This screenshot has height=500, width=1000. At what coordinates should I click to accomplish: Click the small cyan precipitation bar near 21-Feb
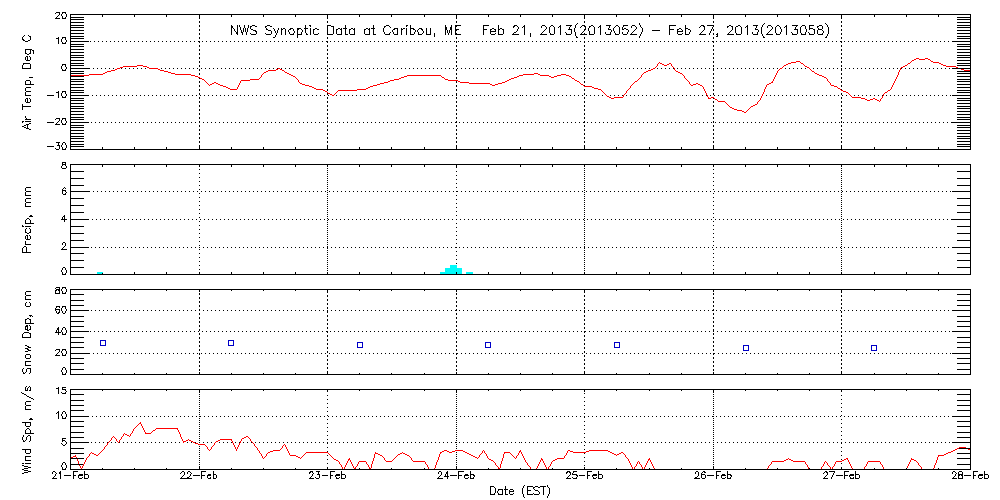tap(100, 272)
